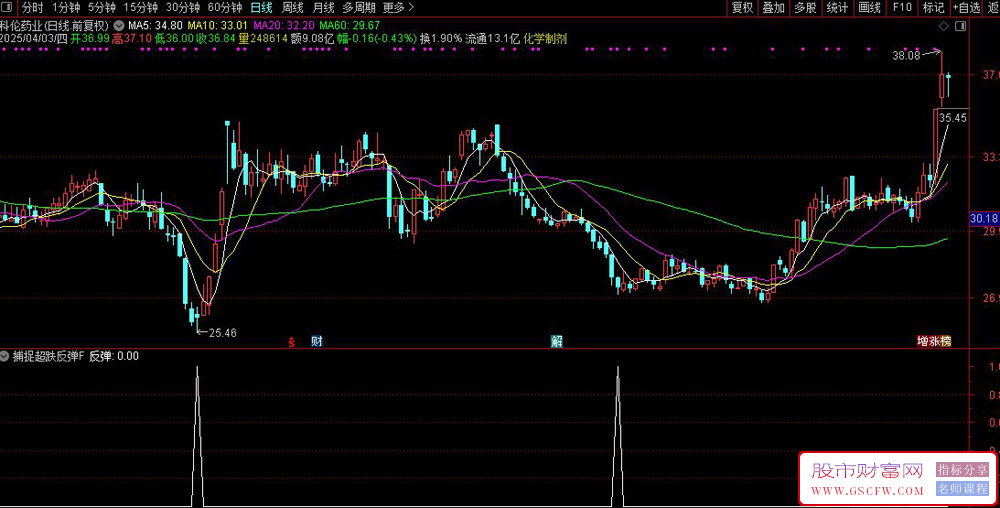Click the second rebound signal spike
The image size is (1000, 508).
click(x=617, y=435)
